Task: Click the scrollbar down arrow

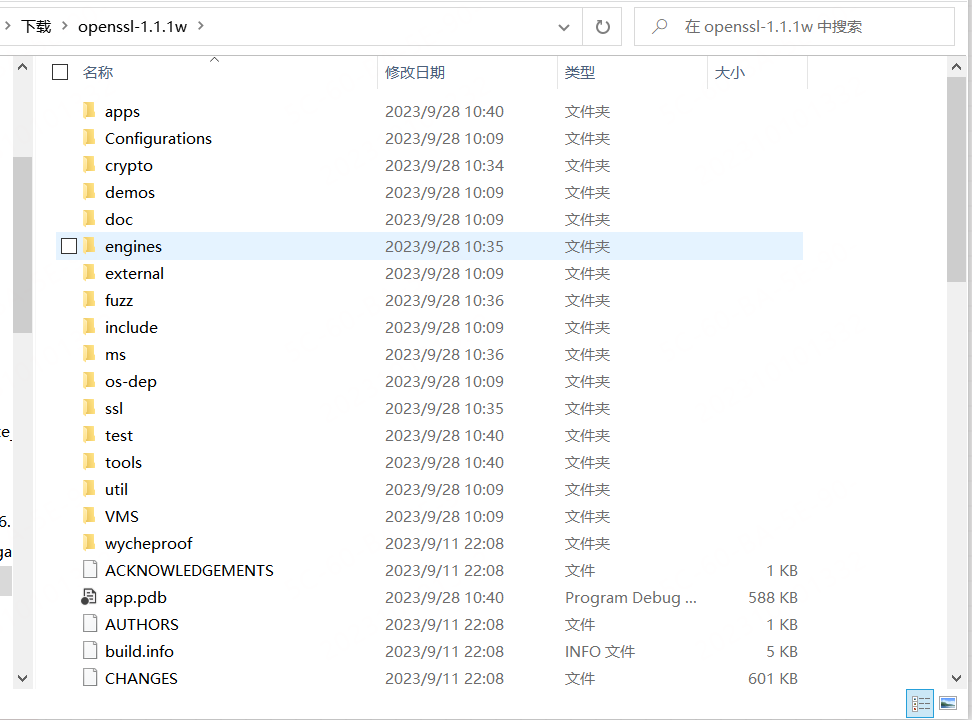Action: pos(957,678)
